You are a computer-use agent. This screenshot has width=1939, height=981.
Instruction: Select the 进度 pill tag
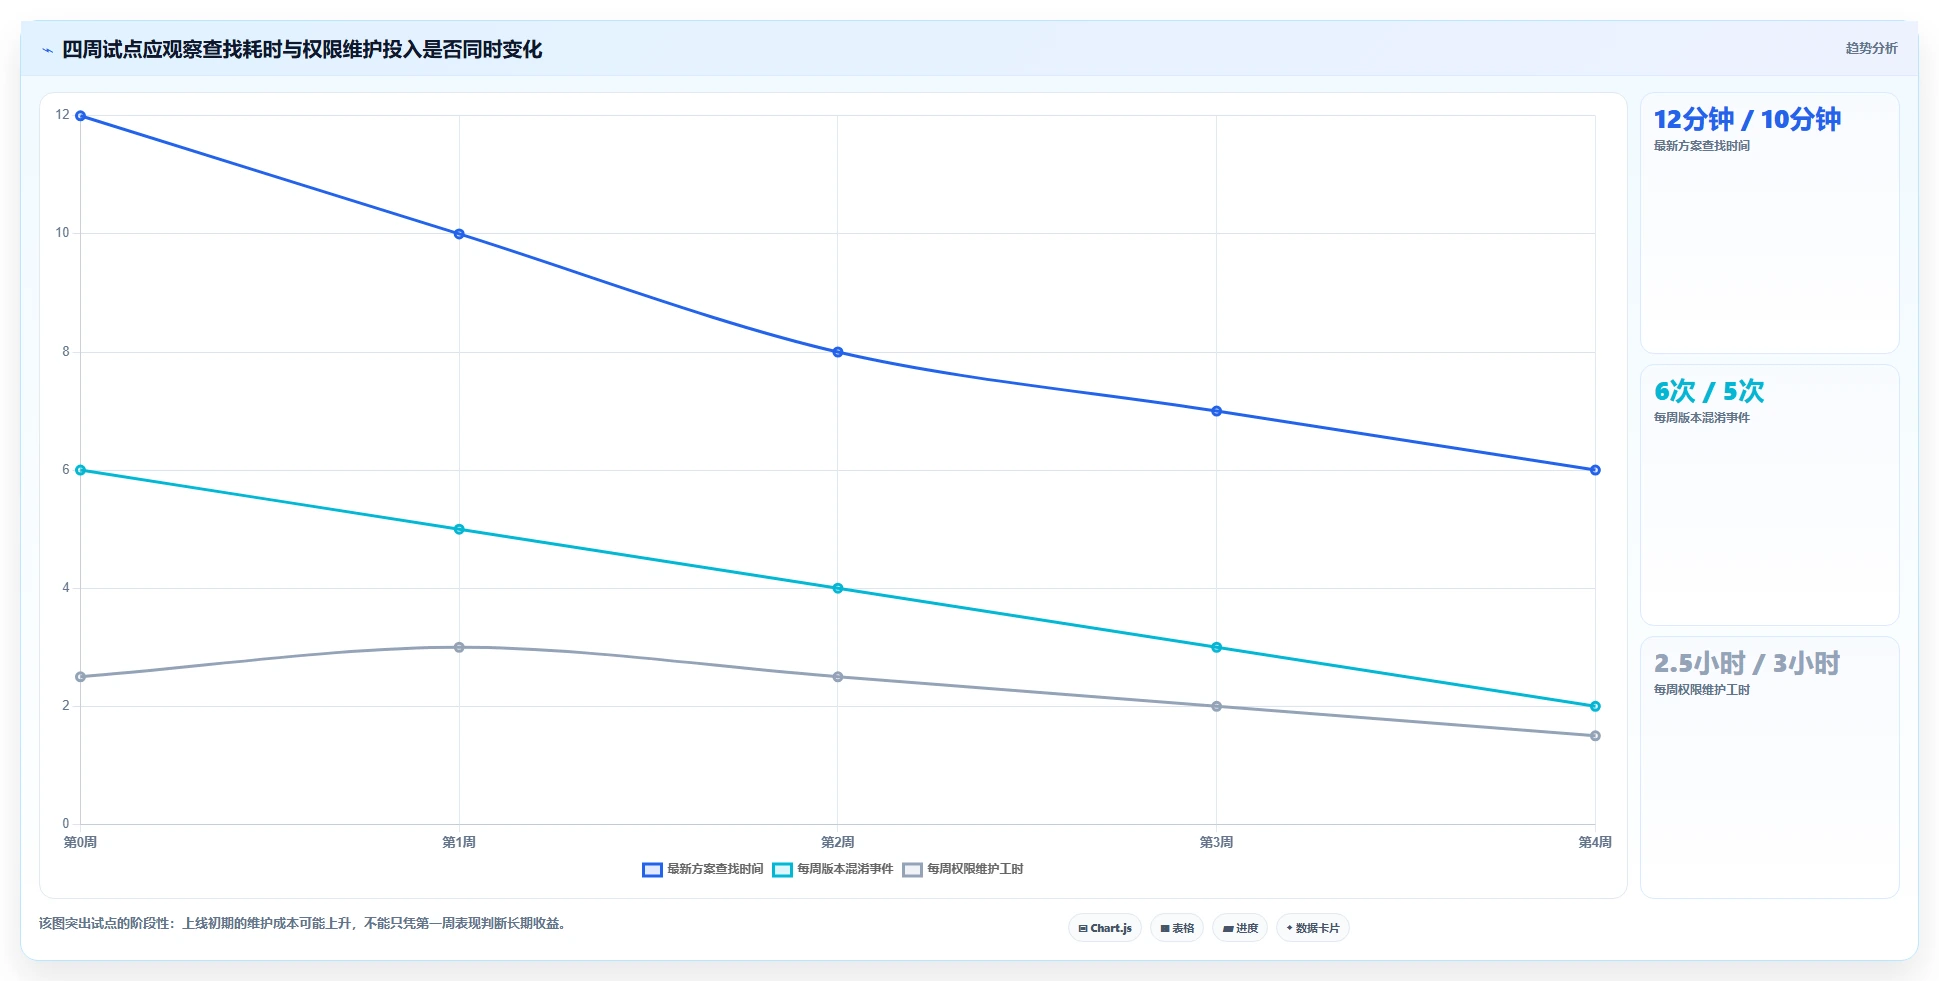(1240, 928)
